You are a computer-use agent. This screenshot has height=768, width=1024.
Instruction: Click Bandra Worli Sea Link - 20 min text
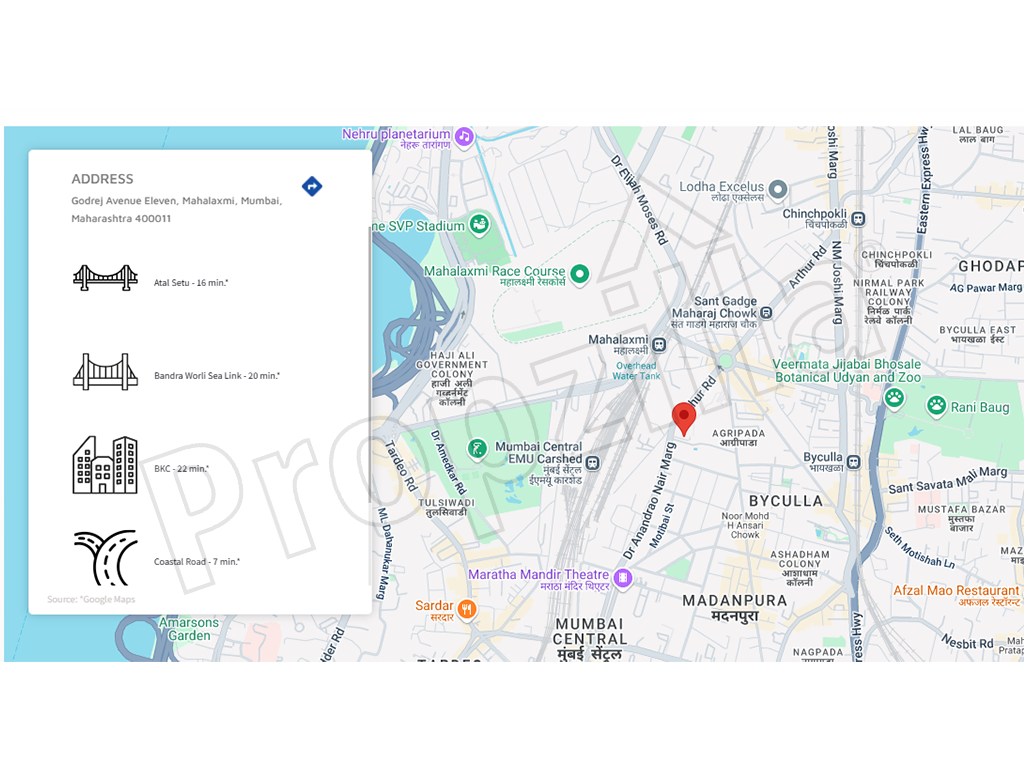(217, 376)
